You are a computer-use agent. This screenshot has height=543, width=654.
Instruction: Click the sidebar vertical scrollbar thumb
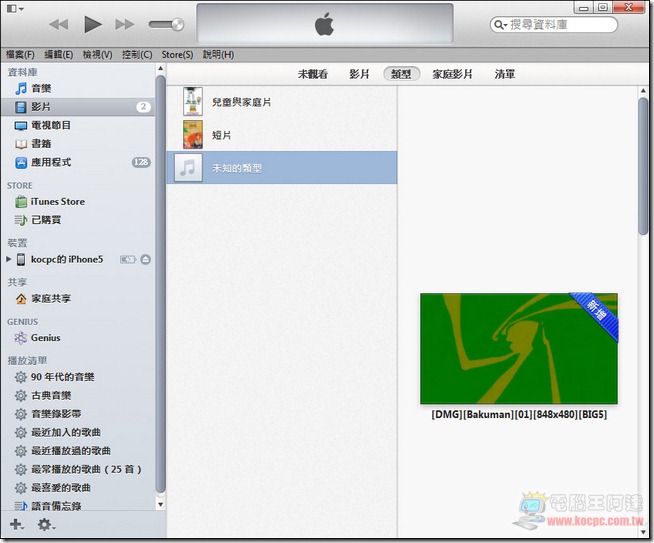point(161,285)
